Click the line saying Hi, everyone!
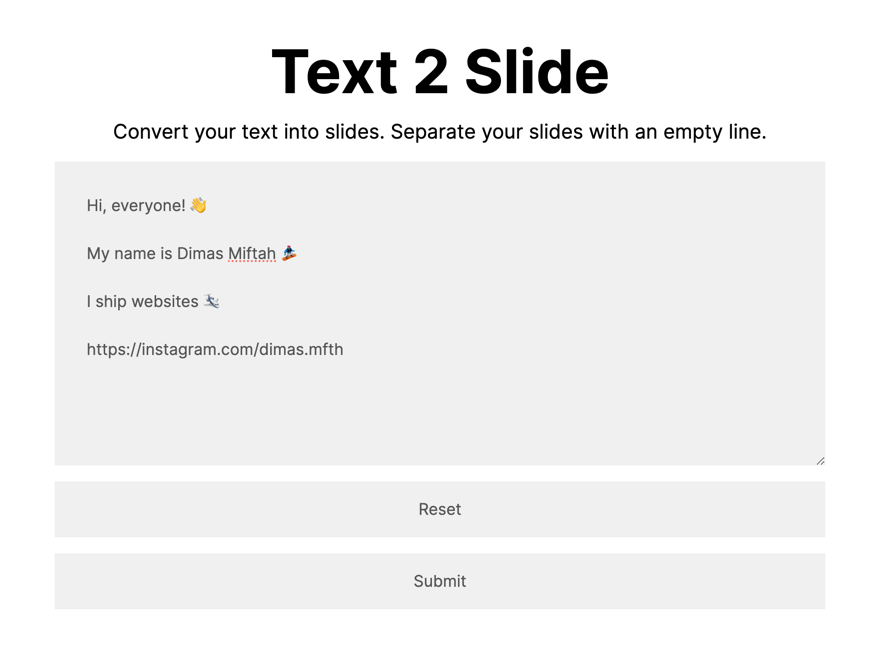The image size is (878, 663). [x=137, y=205]
